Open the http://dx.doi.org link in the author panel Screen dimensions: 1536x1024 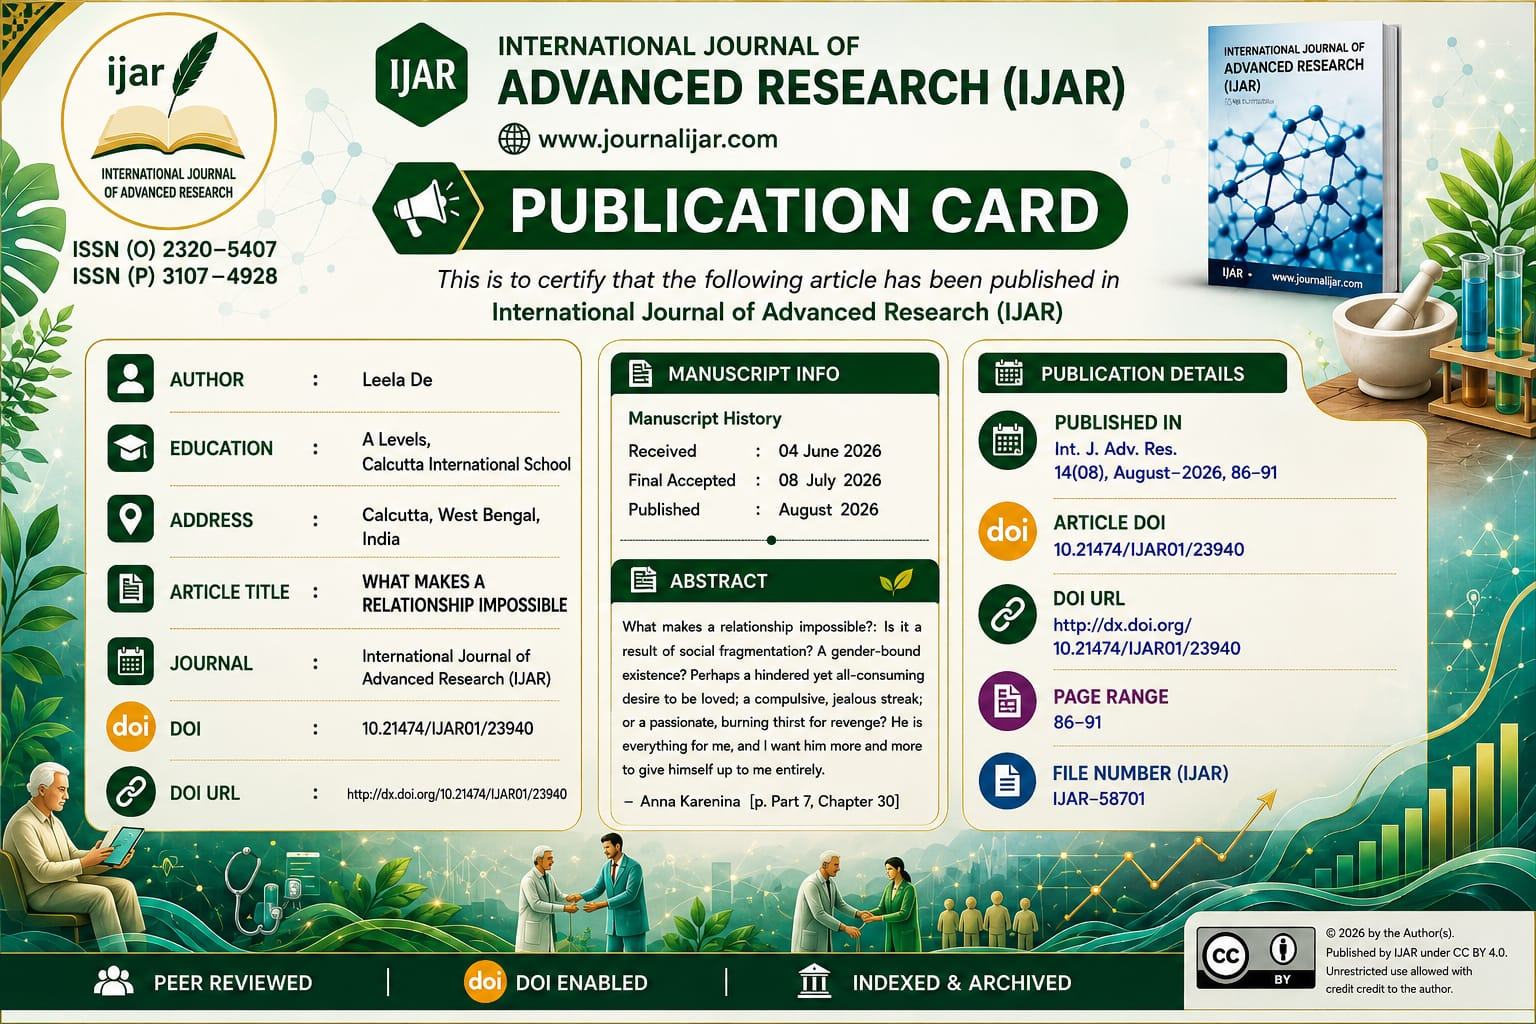pyautogui.click(x=457, y=794)
